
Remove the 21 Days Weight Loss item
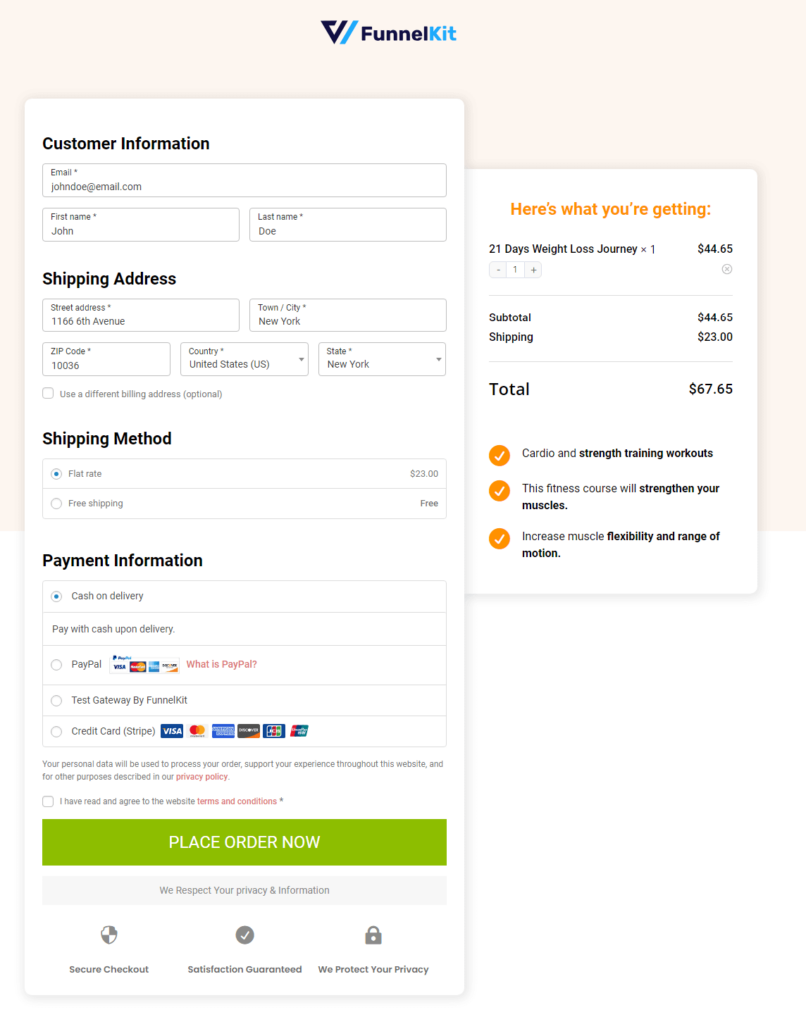(x=726, y=269)
